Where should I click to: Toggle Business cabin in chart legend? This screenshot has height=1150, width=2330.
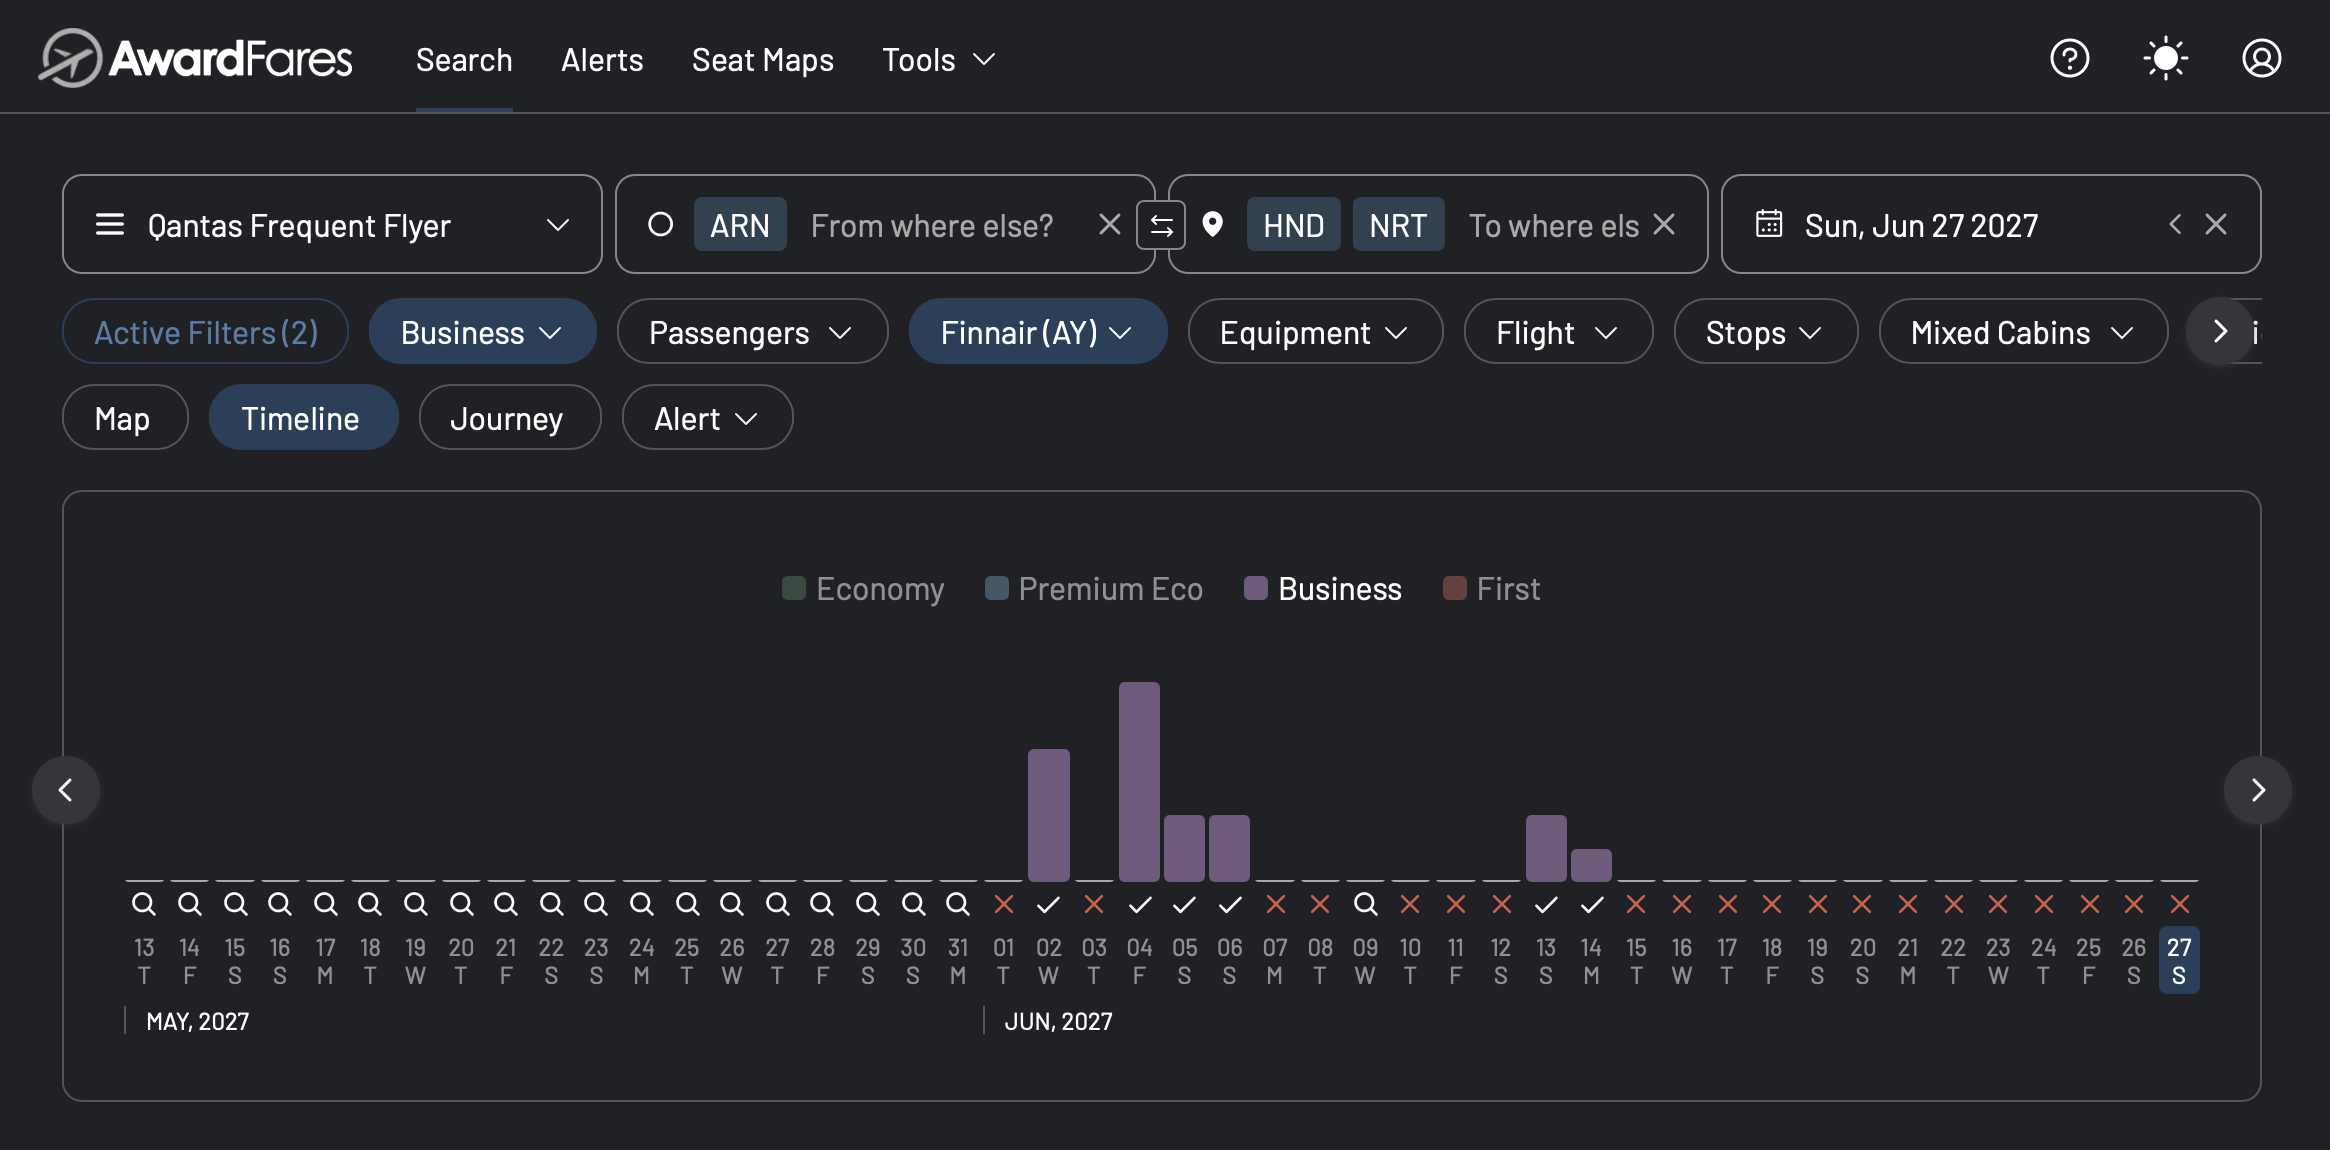[x=1323, y=589]
